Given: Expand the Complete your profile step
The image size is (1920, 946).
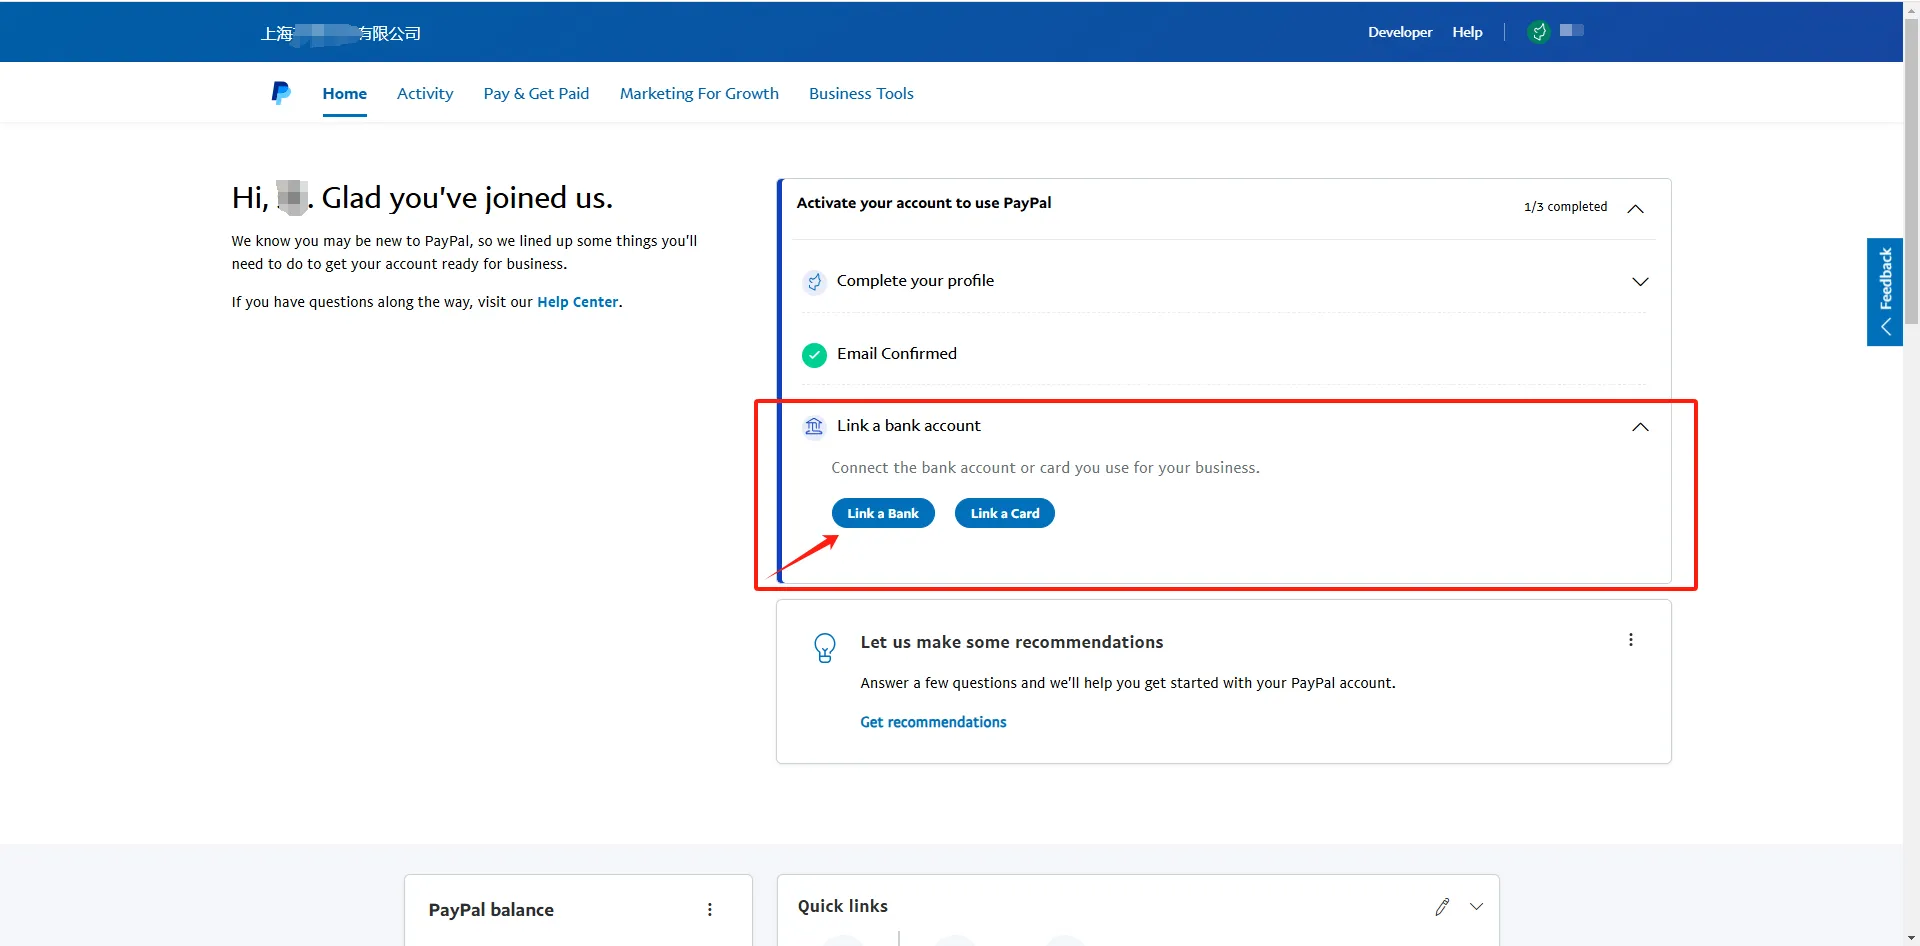Looking at the screenshot, I should [x=1640, y=281].
